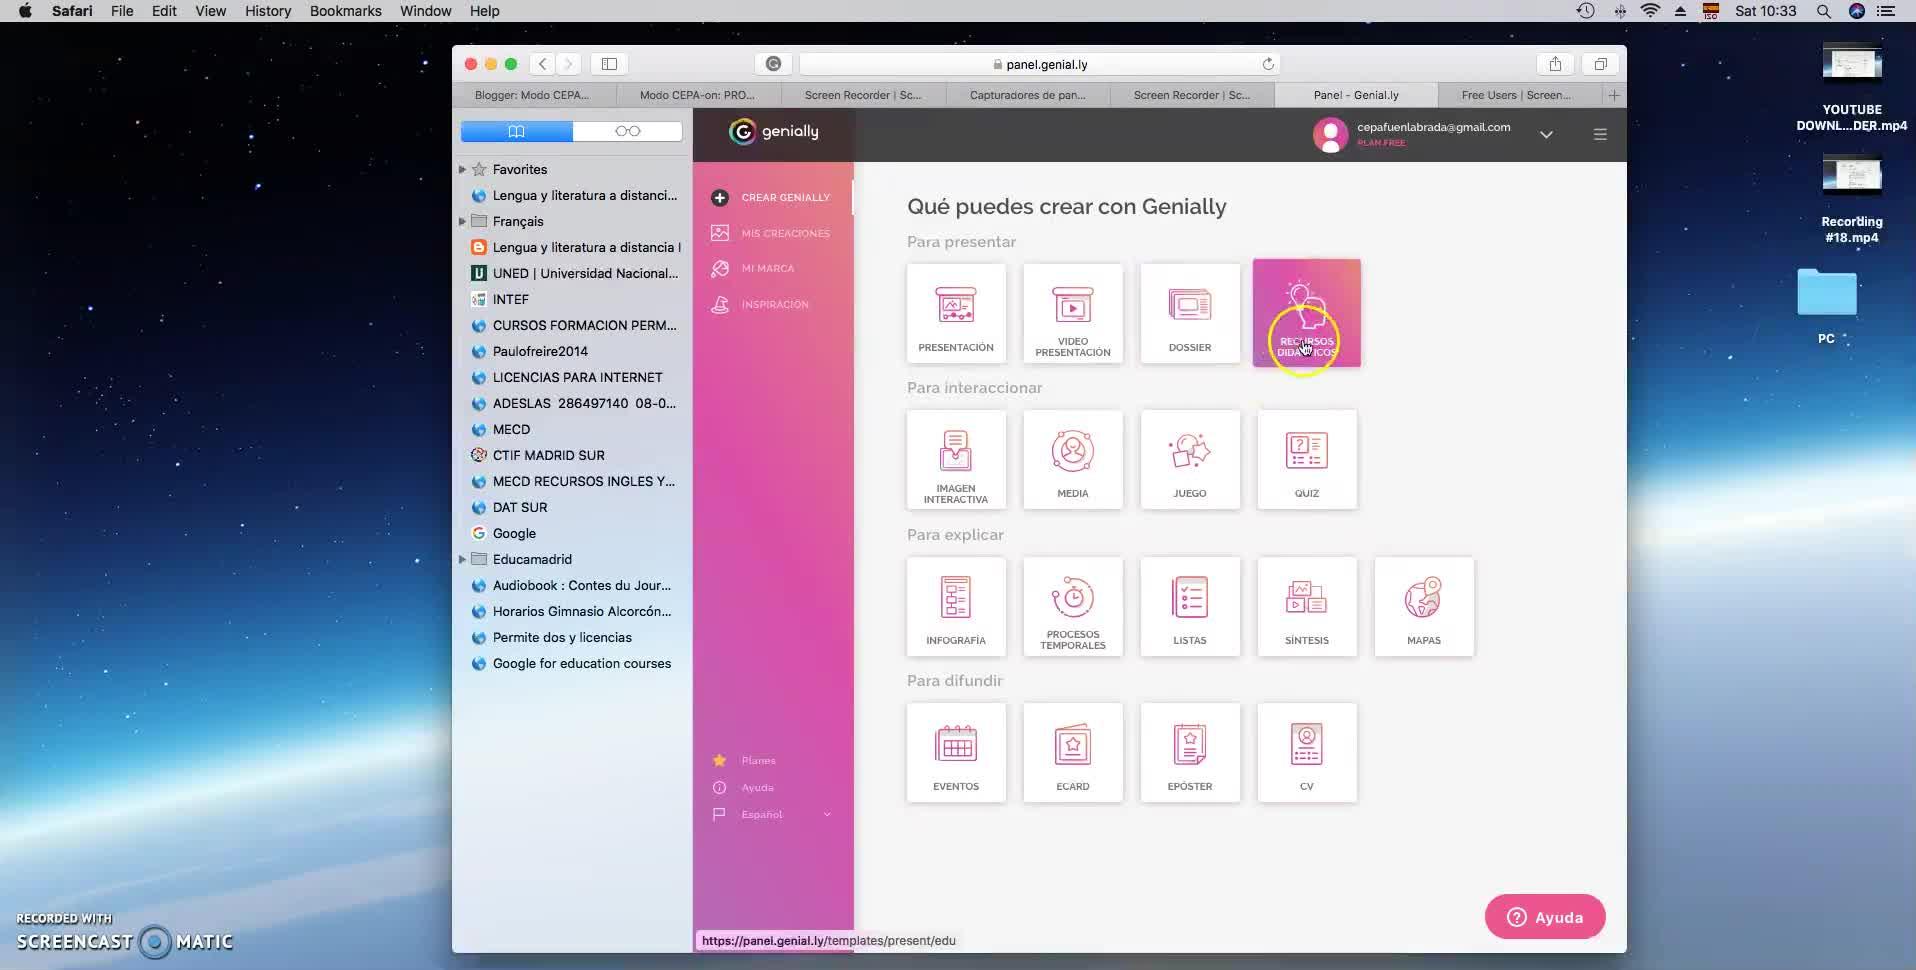Go forward with Safari's forward arrow
The height and width of the screenshot is (970, 1916).
[x=568, y=64]
